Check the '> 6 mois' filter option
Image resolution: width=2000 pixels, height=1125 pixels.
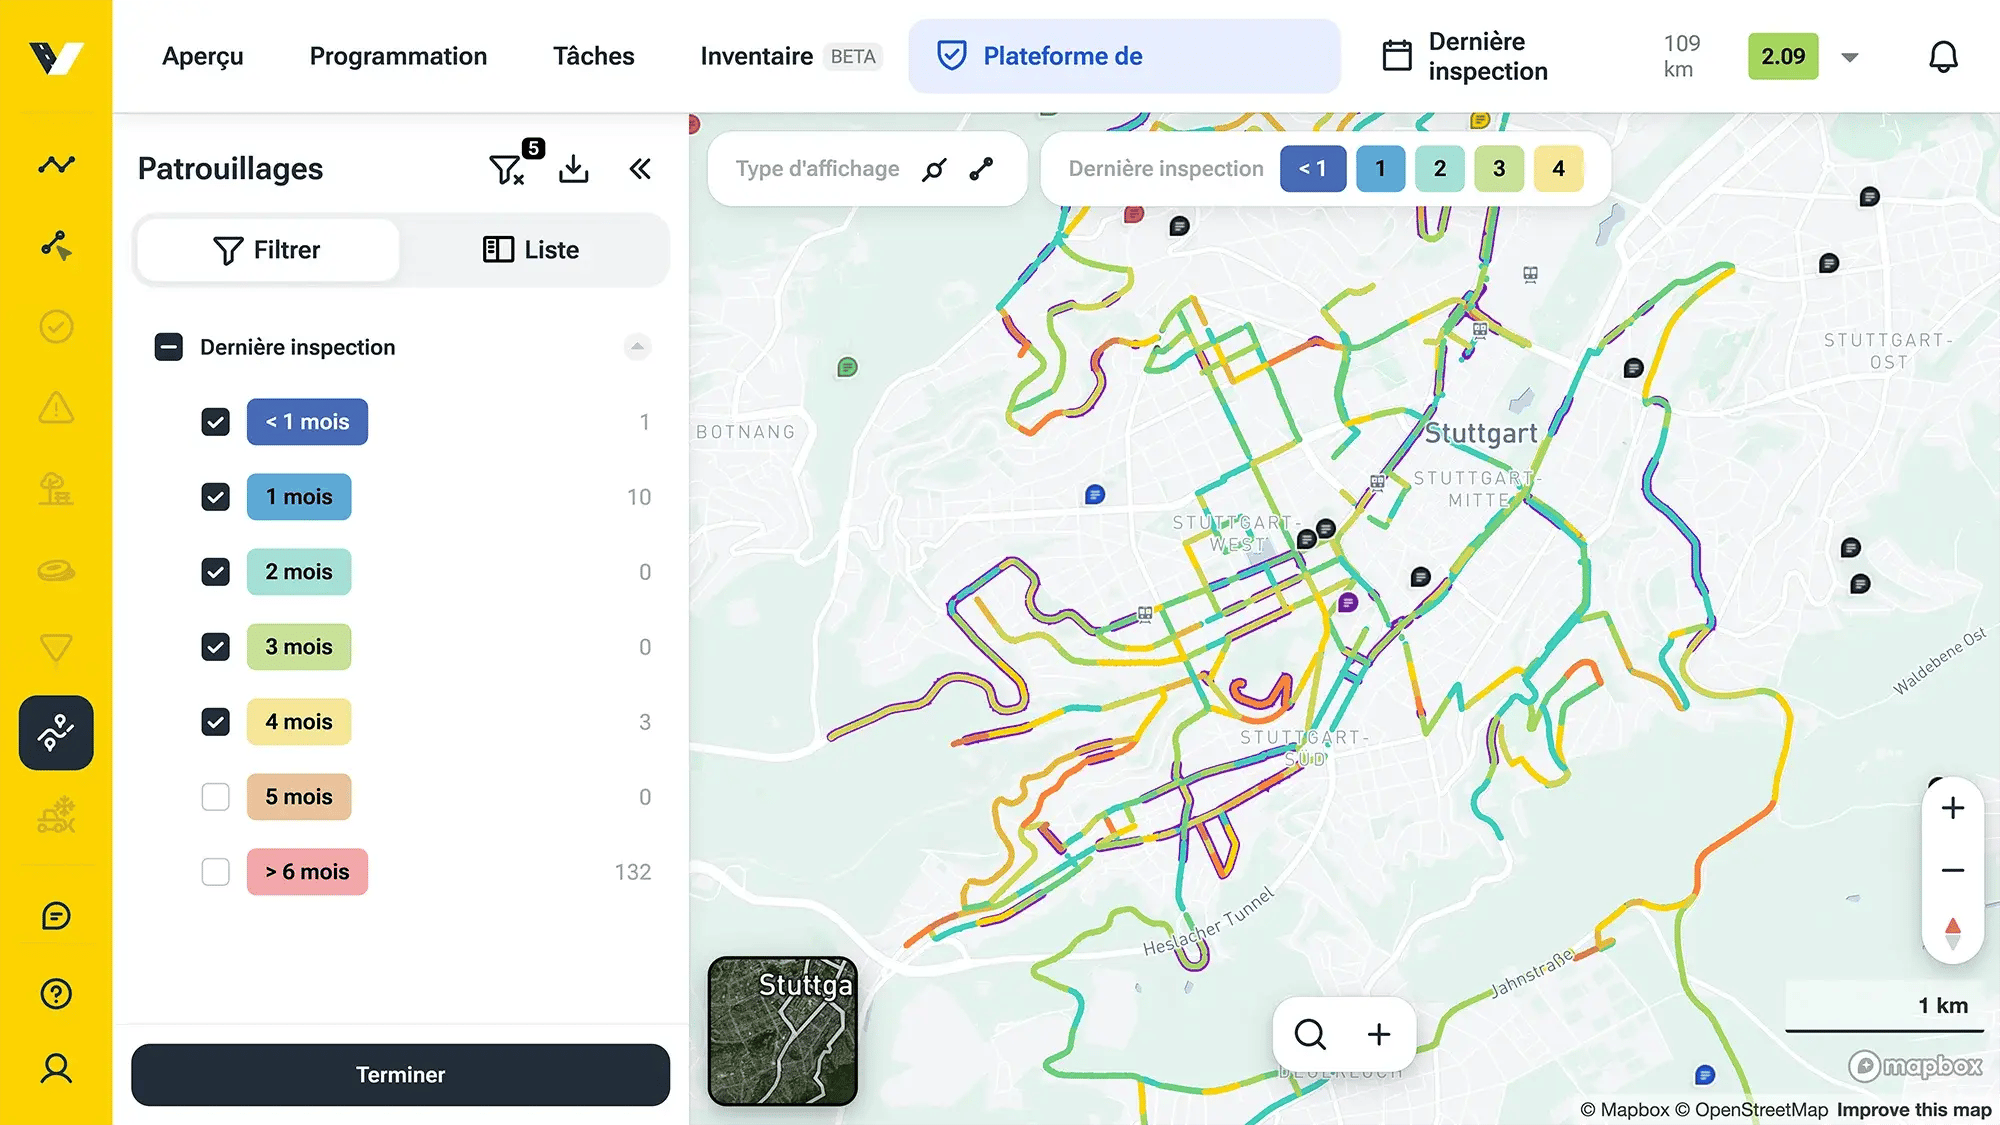click(x=215, y=871)
